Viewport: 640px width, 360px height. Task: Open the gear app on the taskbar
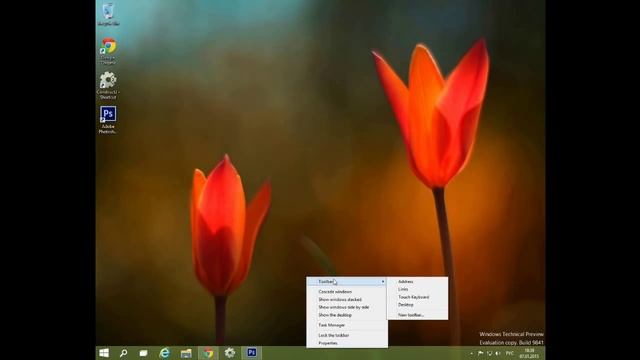(230, 353)
